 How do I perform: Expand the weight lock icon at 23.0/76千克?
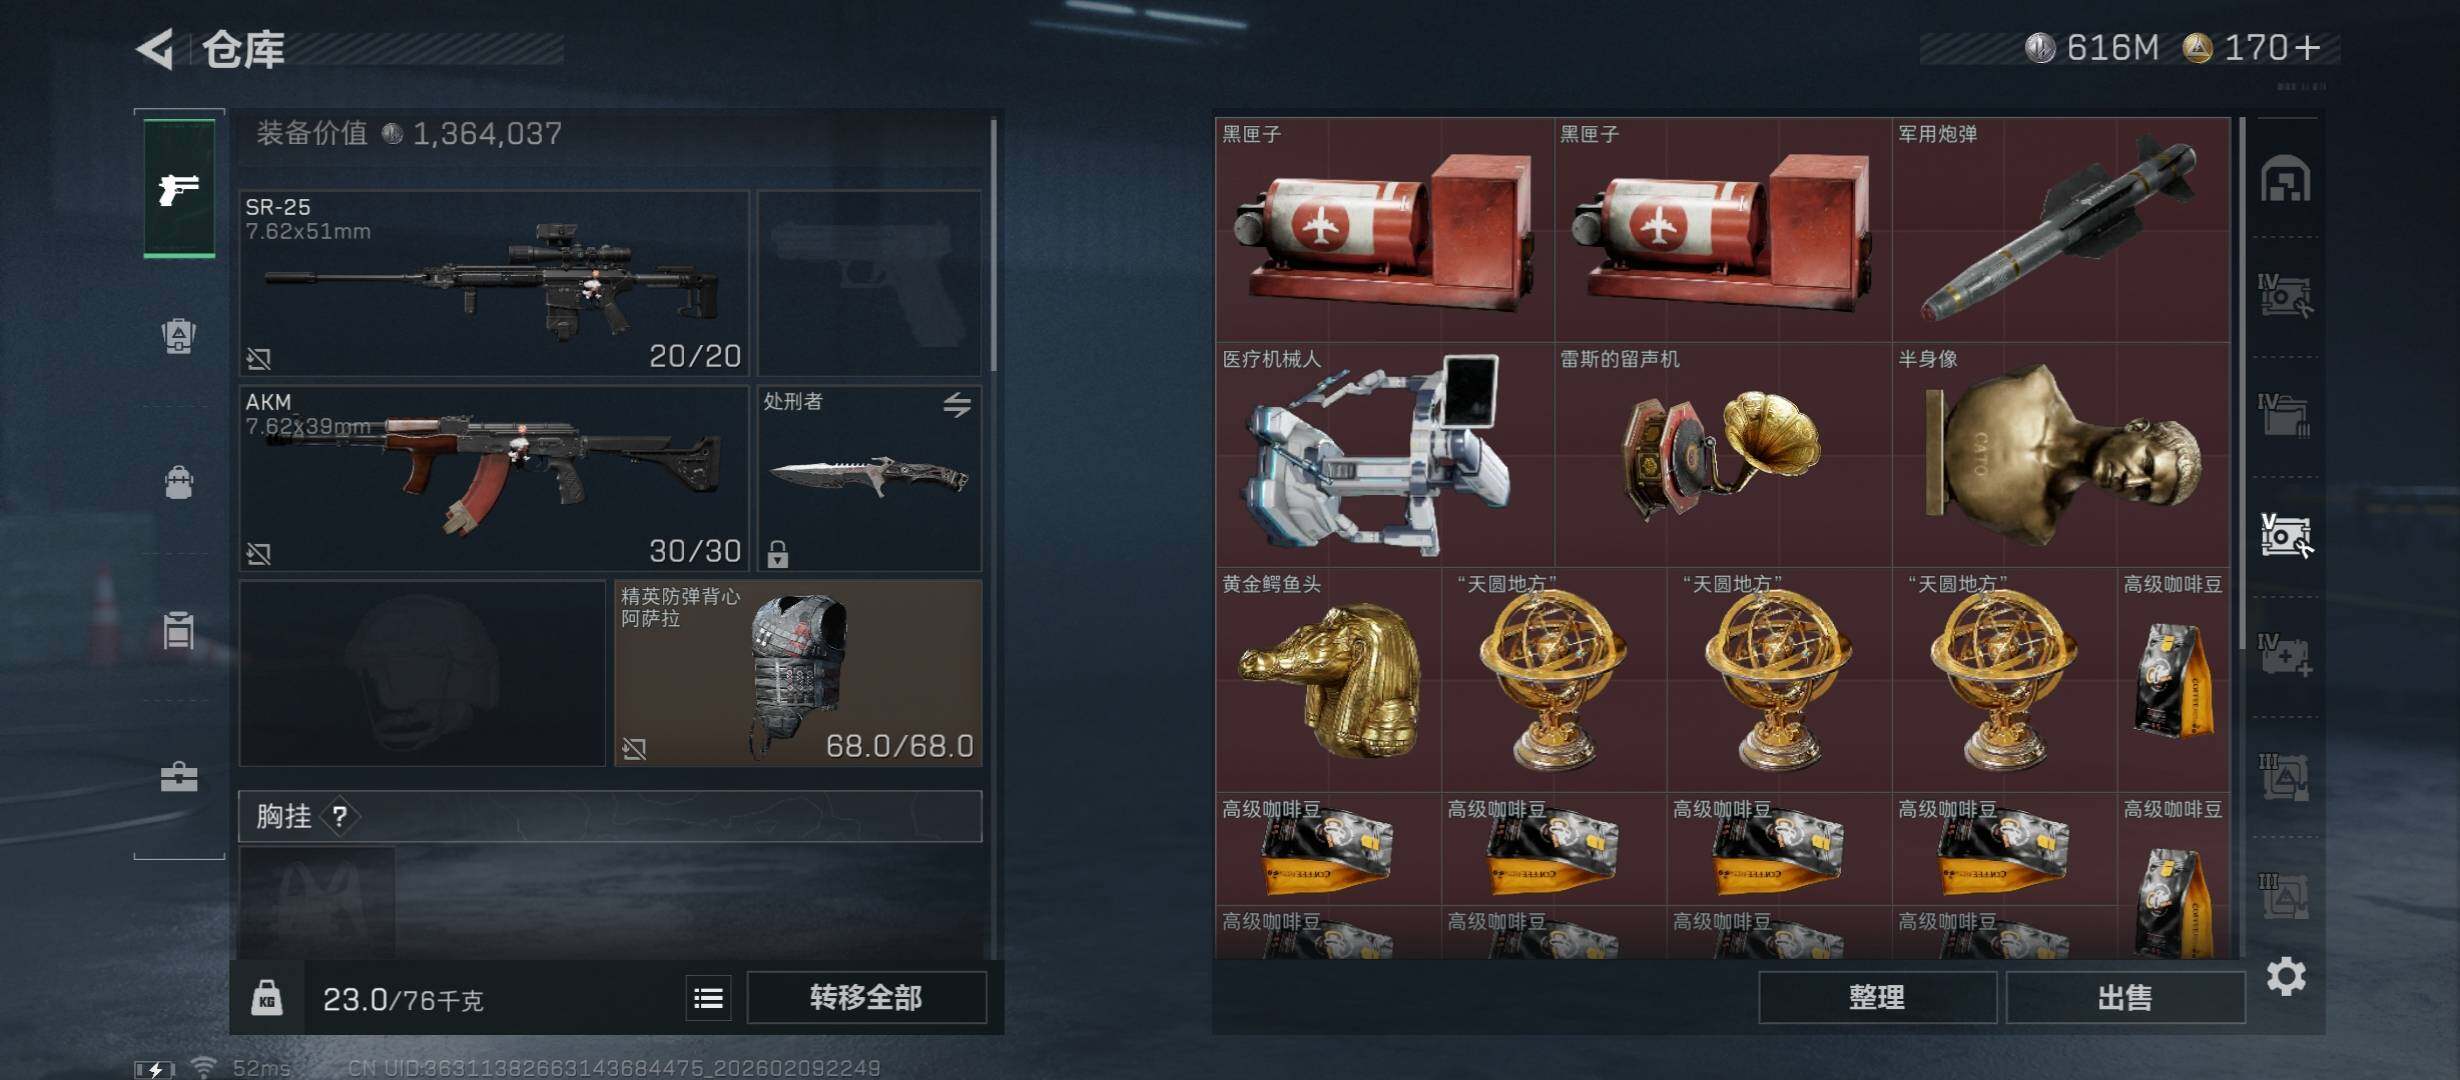[x=266, y=997]
